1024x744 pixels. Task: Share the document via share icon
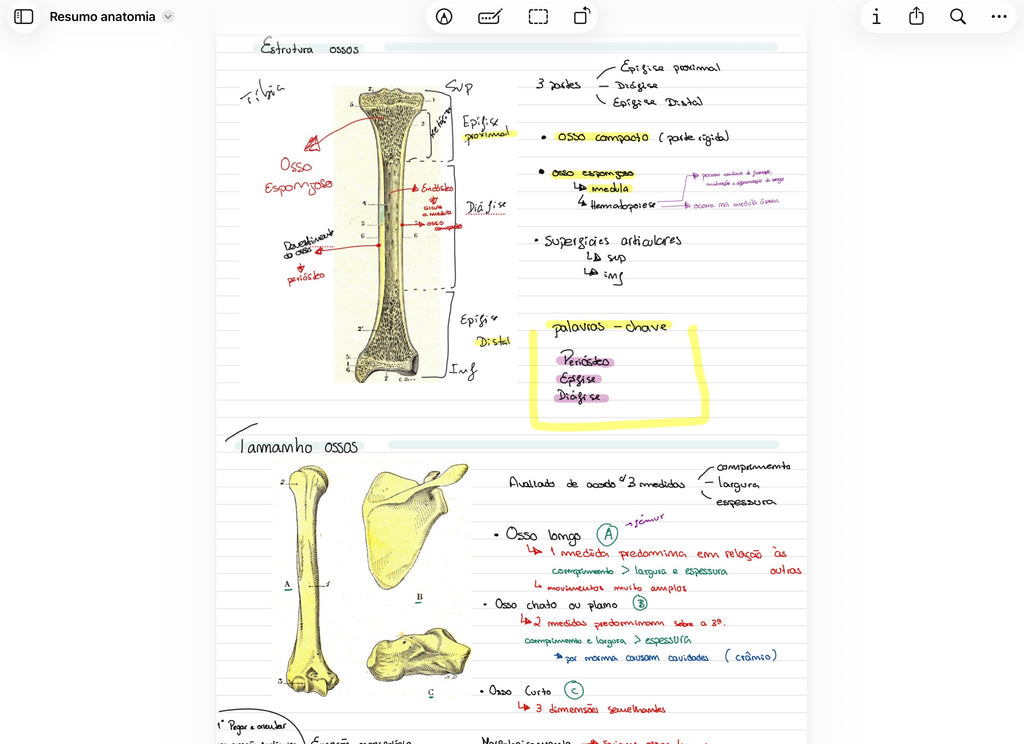916,16
